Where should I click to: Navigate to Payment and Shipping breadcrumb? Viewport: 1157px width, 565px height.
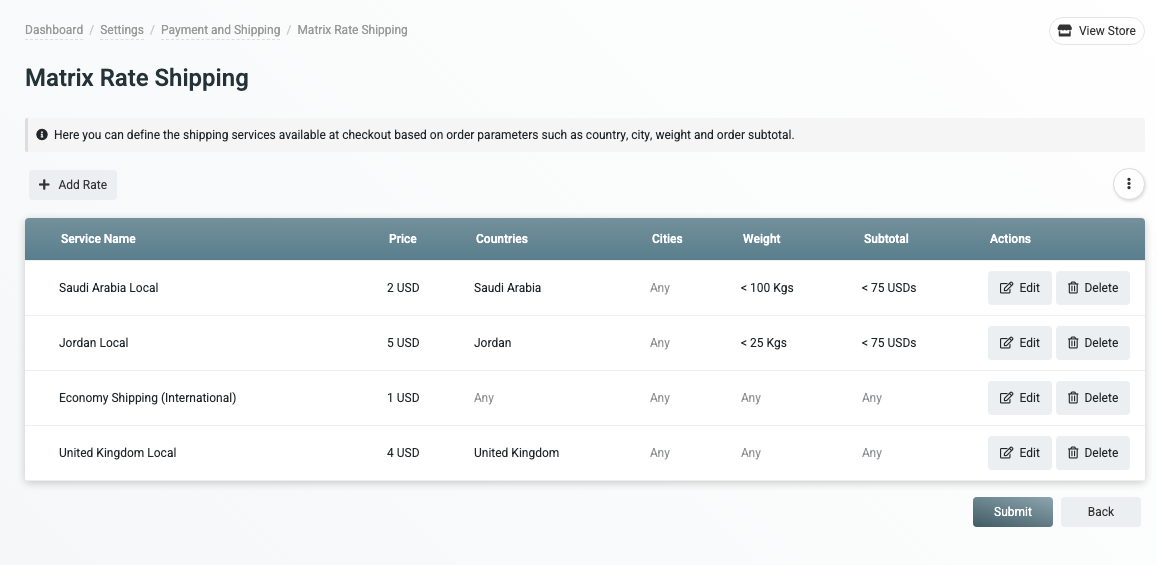(x=220, y=30)
